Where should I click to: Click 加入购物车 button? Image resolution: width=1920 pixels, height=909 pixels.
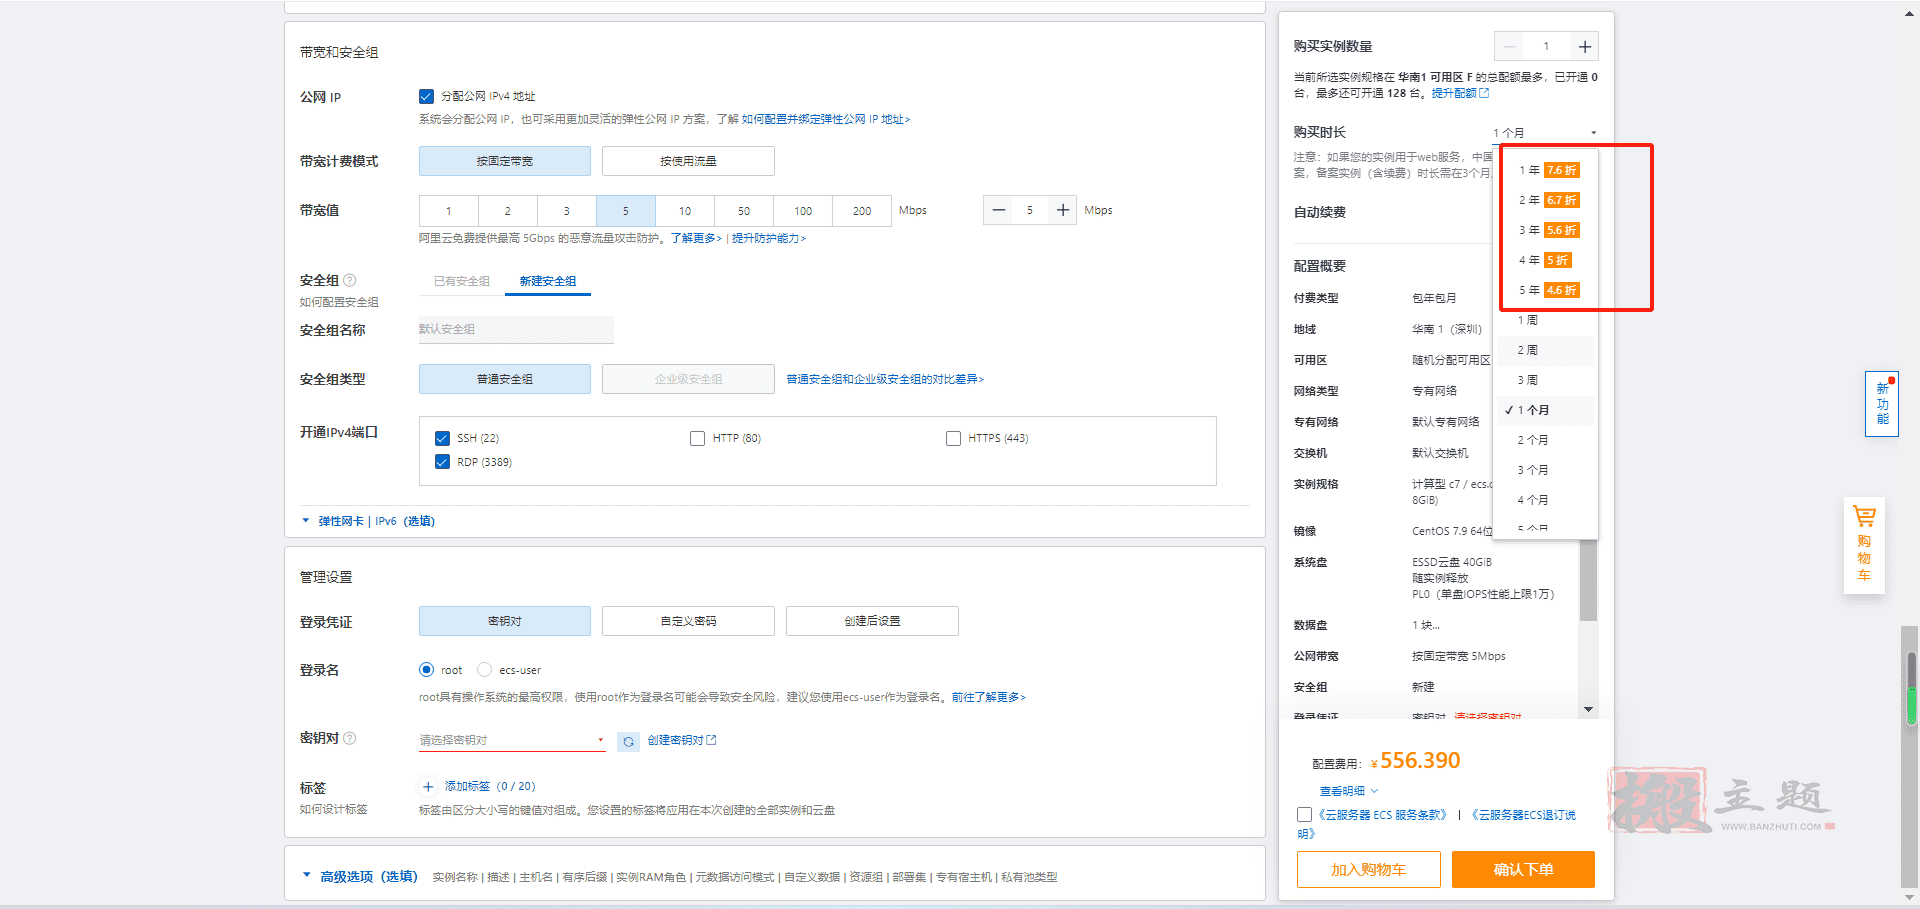click(x=1369, y=870)
